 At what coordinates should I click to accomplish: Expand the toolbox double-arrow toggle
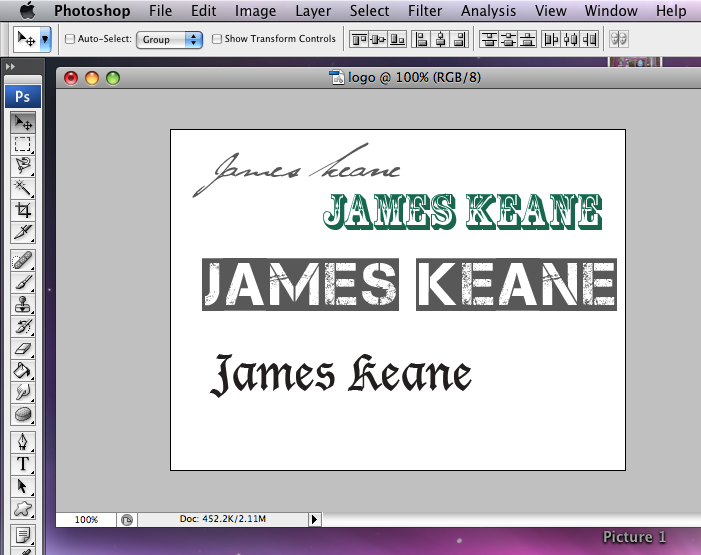click(10, 67)
